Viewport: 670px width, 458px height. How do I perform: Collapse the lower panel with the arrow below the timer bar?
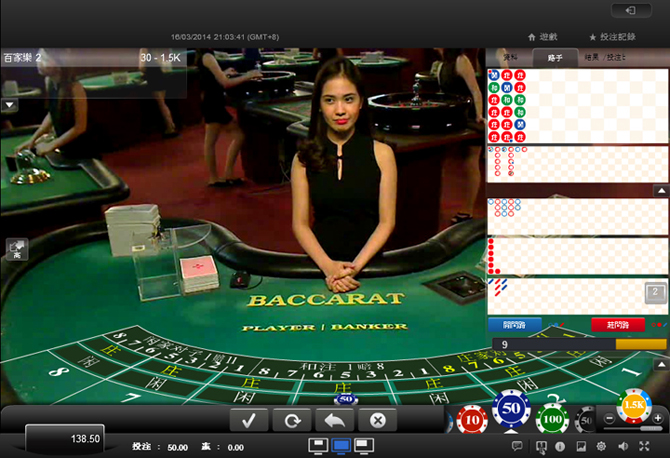[x=661, y=364]
